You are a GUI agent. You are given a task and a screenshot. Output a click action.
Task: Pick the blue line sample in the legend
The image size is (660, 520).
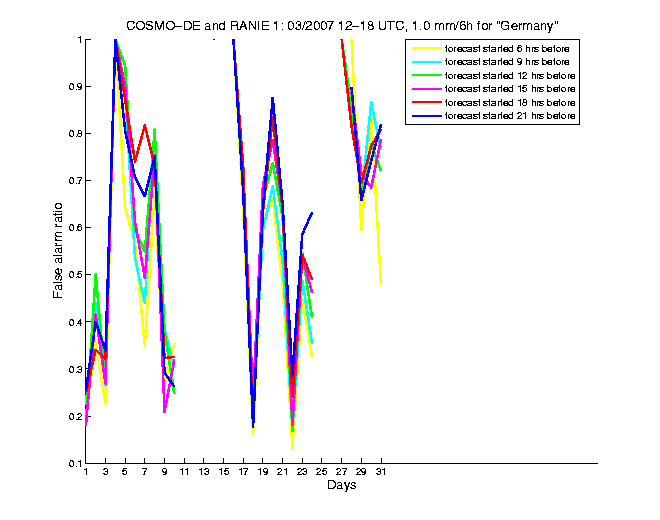(x=427, y=116)
